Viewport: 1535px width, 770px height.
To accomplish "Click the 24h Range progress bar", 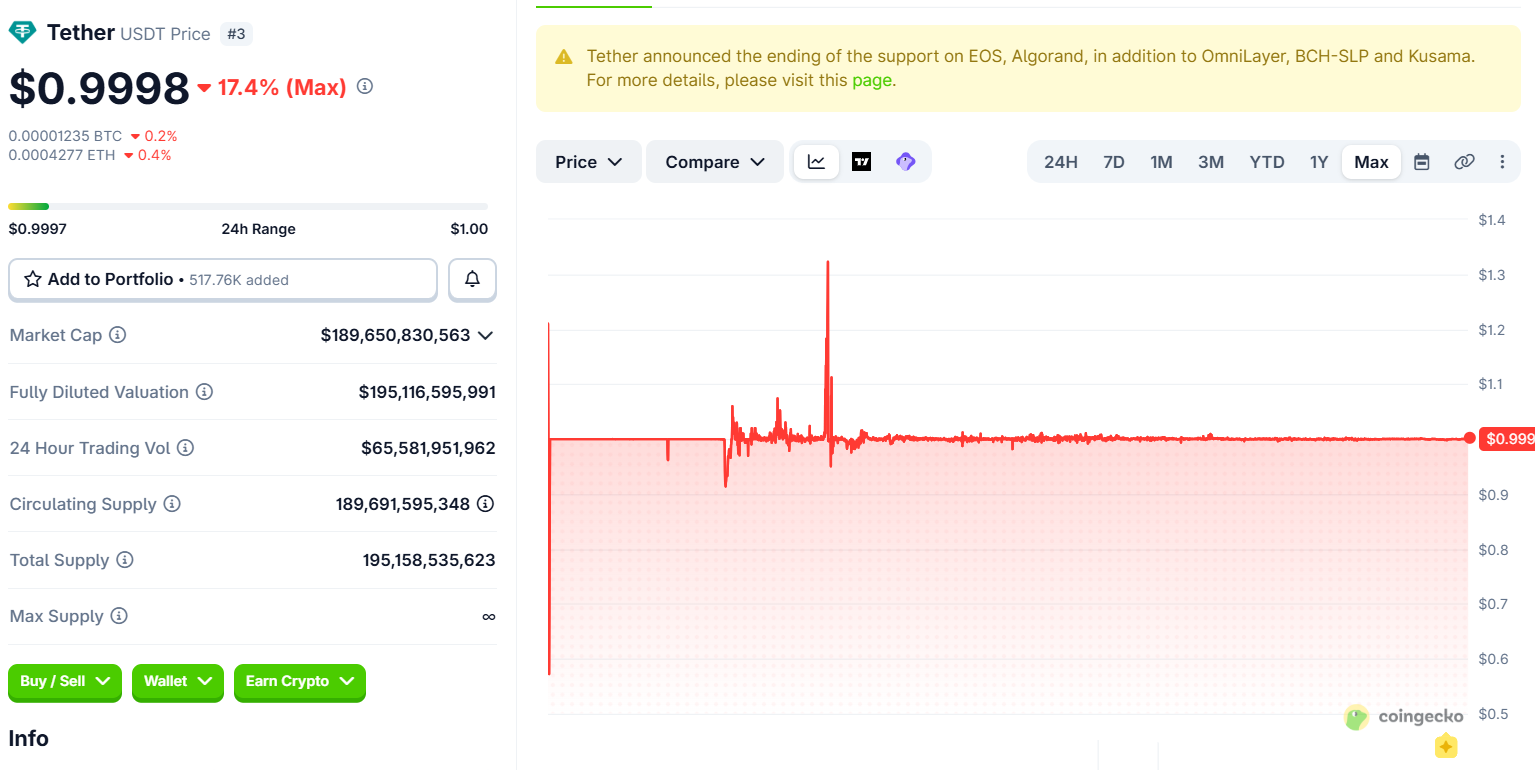I will pos(248,207).
